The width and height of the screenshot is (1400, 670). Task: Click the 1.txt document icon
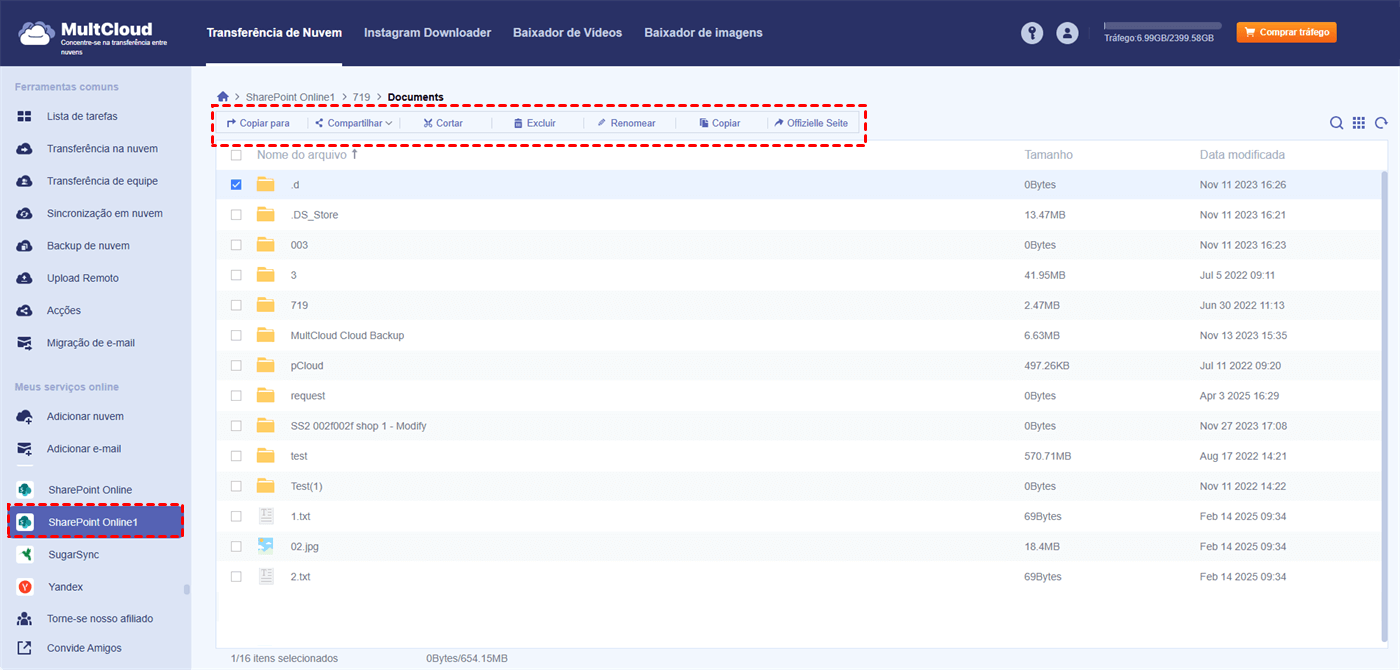coord(265,516)
